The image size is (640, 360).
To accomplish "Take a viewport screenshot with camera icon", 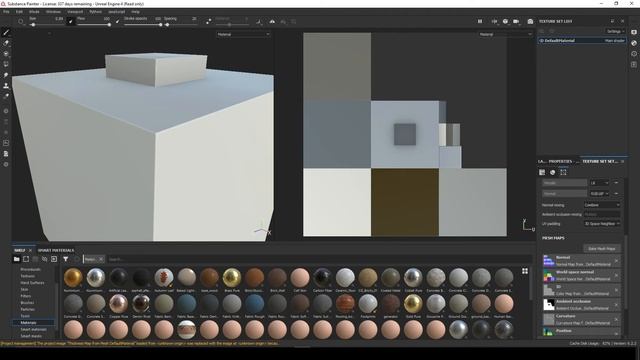I will [530, 21].
